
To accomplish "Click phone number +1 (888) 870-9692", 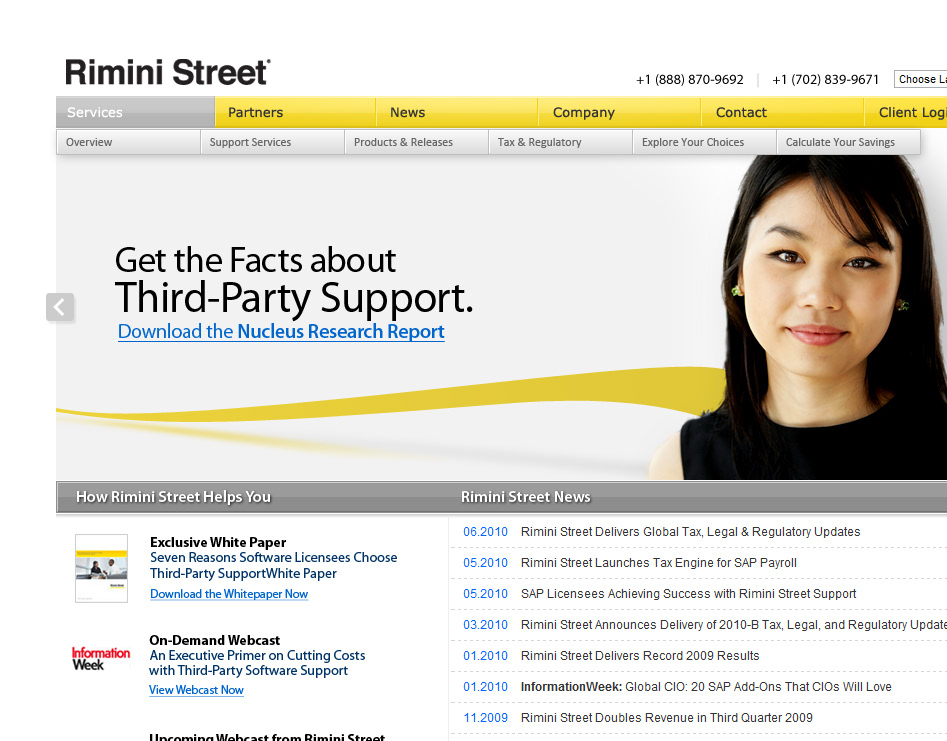I will tap(690, 80).
